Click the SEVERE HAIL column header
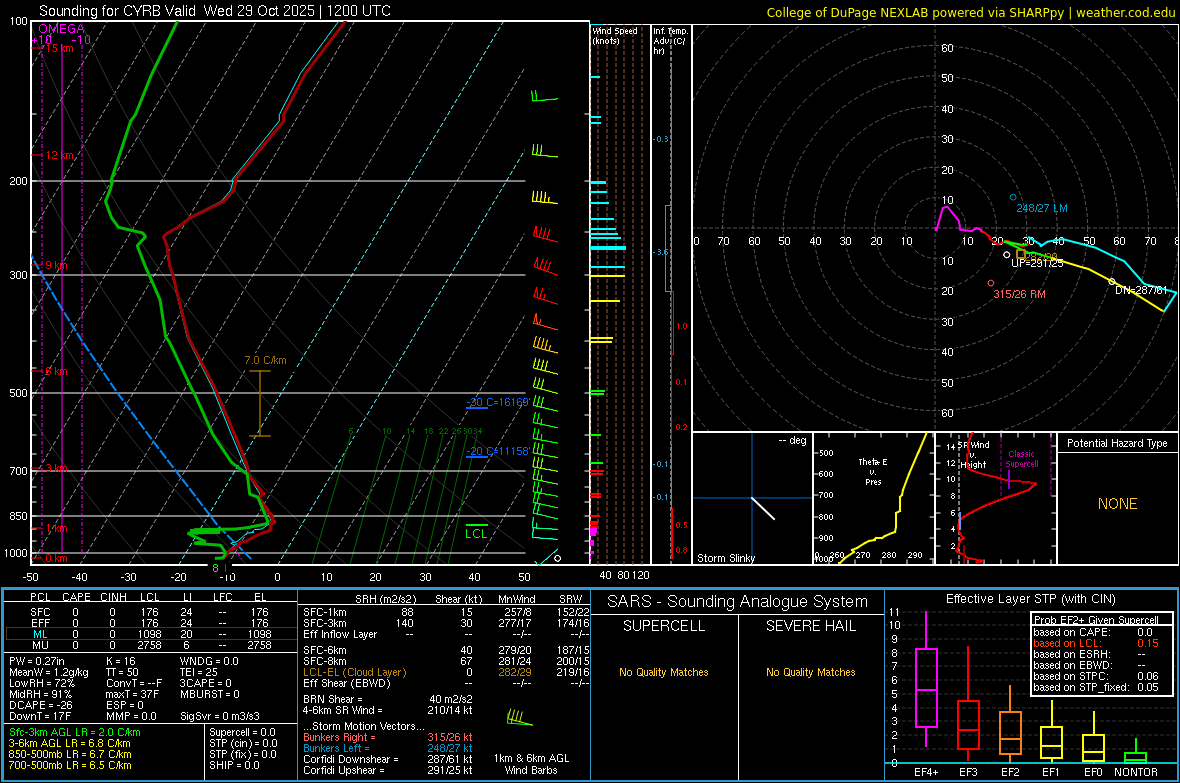 click(x=810, y=626)
